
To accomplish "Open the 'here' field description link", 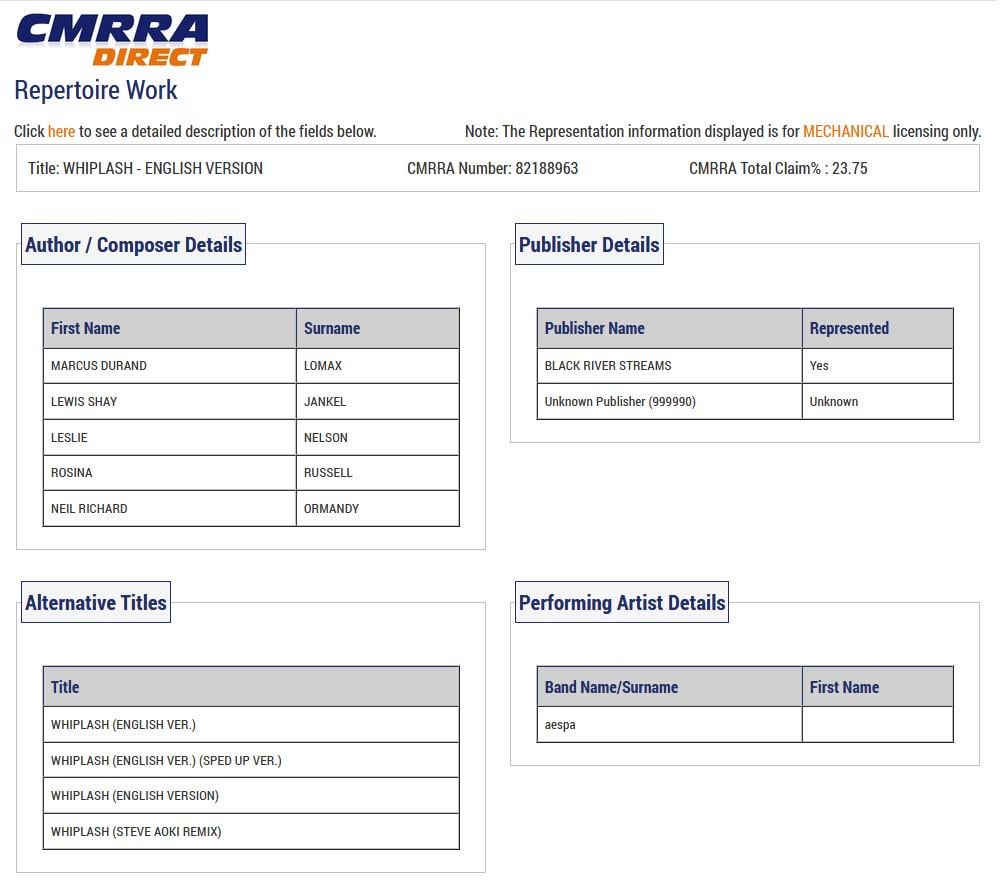I will point(61,132).
